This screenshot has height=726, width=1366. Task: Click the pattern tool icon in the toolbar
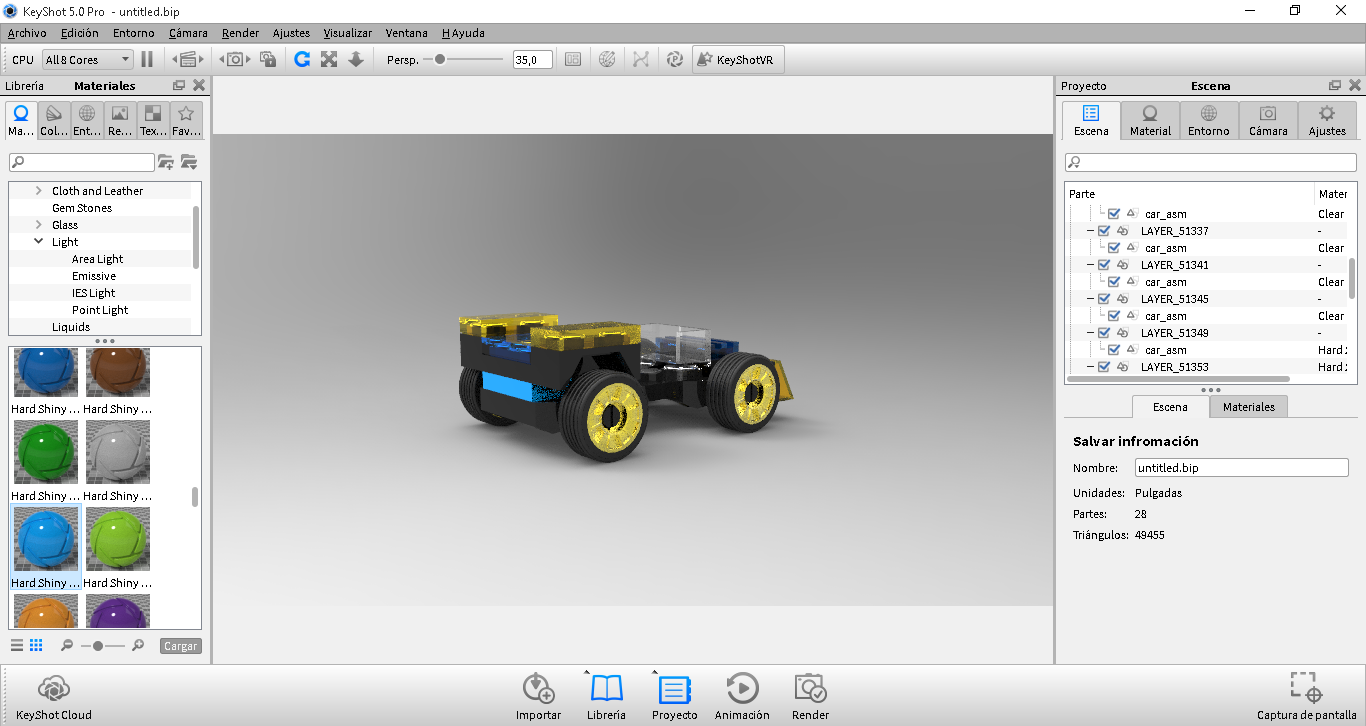[x=641, y=60]
